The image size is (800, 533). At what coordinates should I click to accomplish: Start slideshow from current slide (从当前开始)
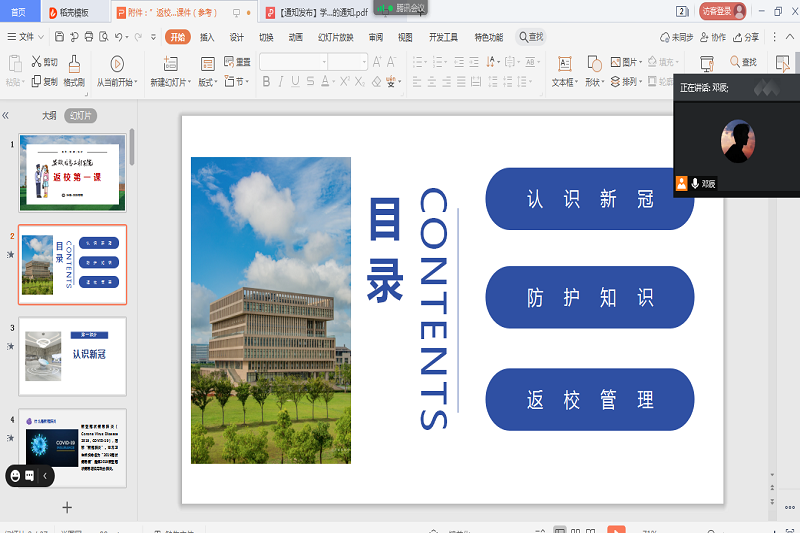click(x=117, y=64)
